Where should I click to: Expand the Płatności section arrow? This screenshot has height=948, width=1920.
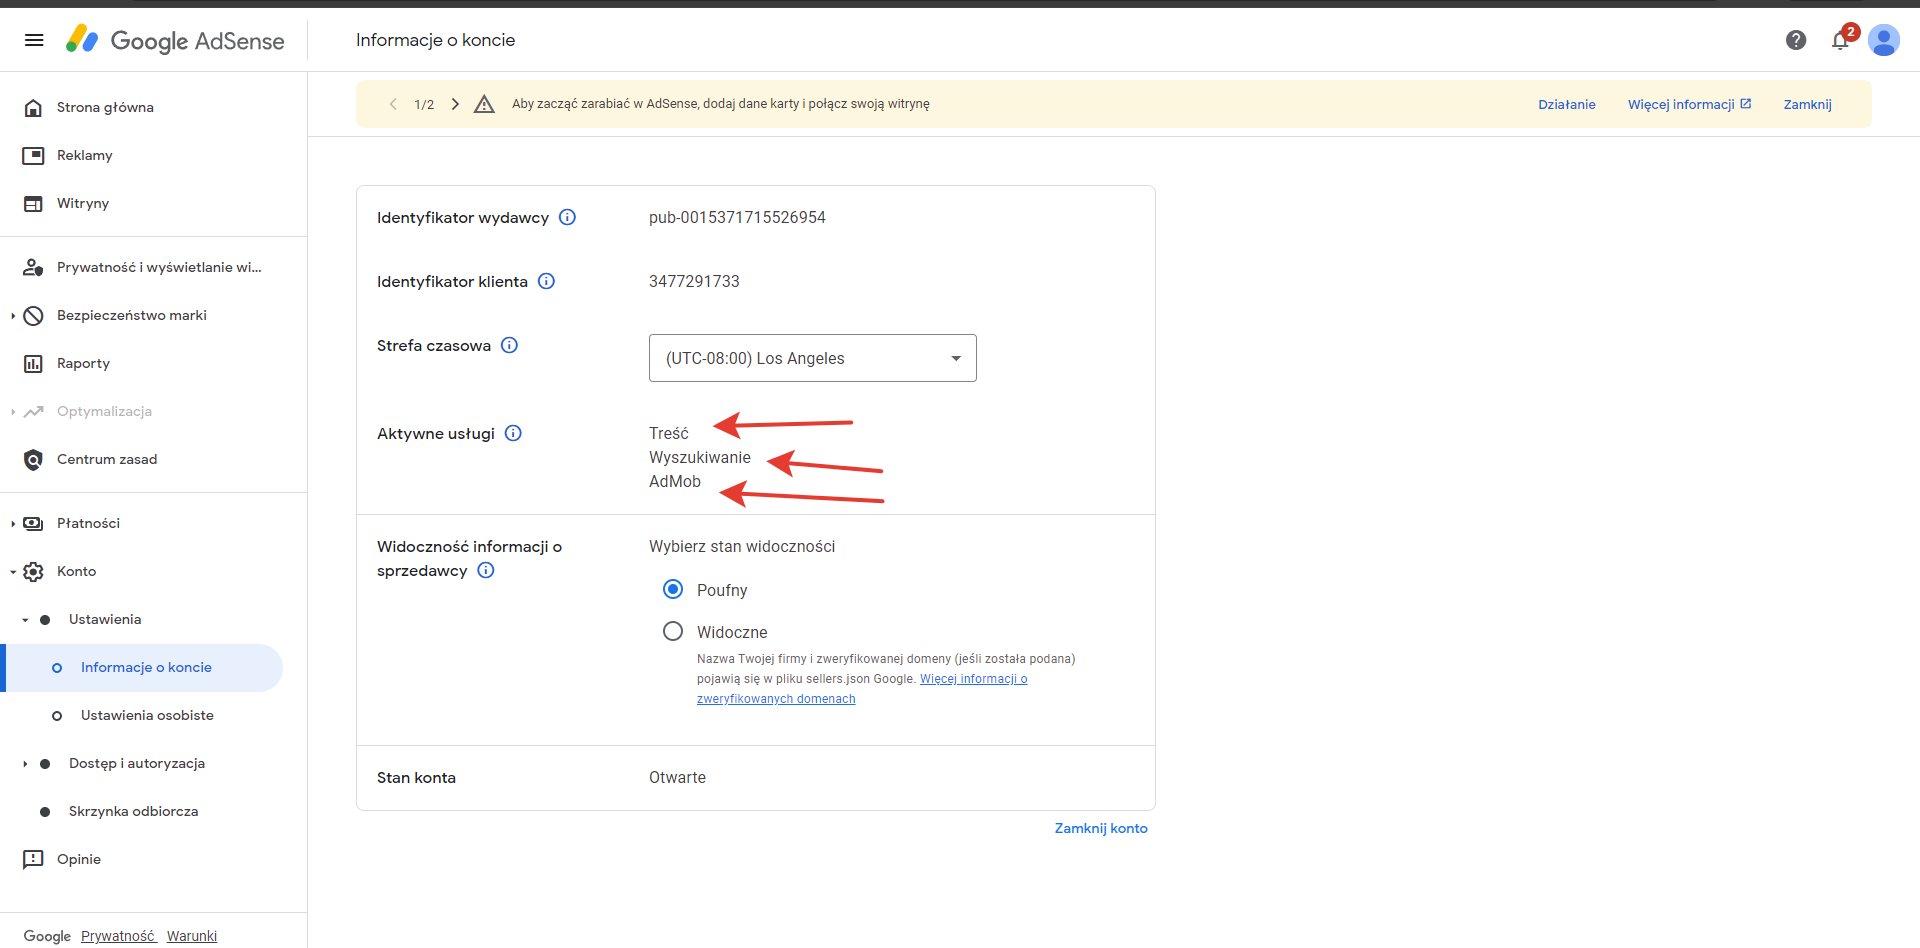tap(12, 523)
